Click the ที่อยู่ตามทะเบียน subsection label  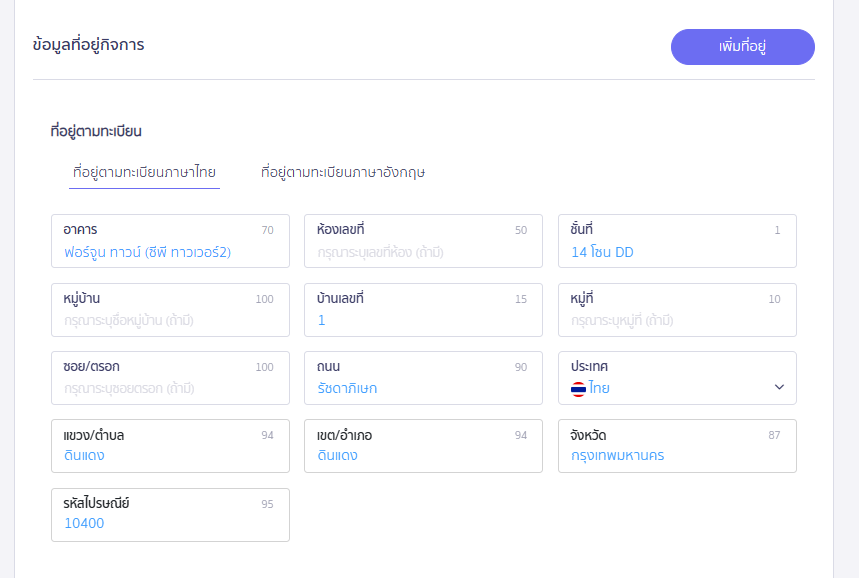tap(96, 131)
